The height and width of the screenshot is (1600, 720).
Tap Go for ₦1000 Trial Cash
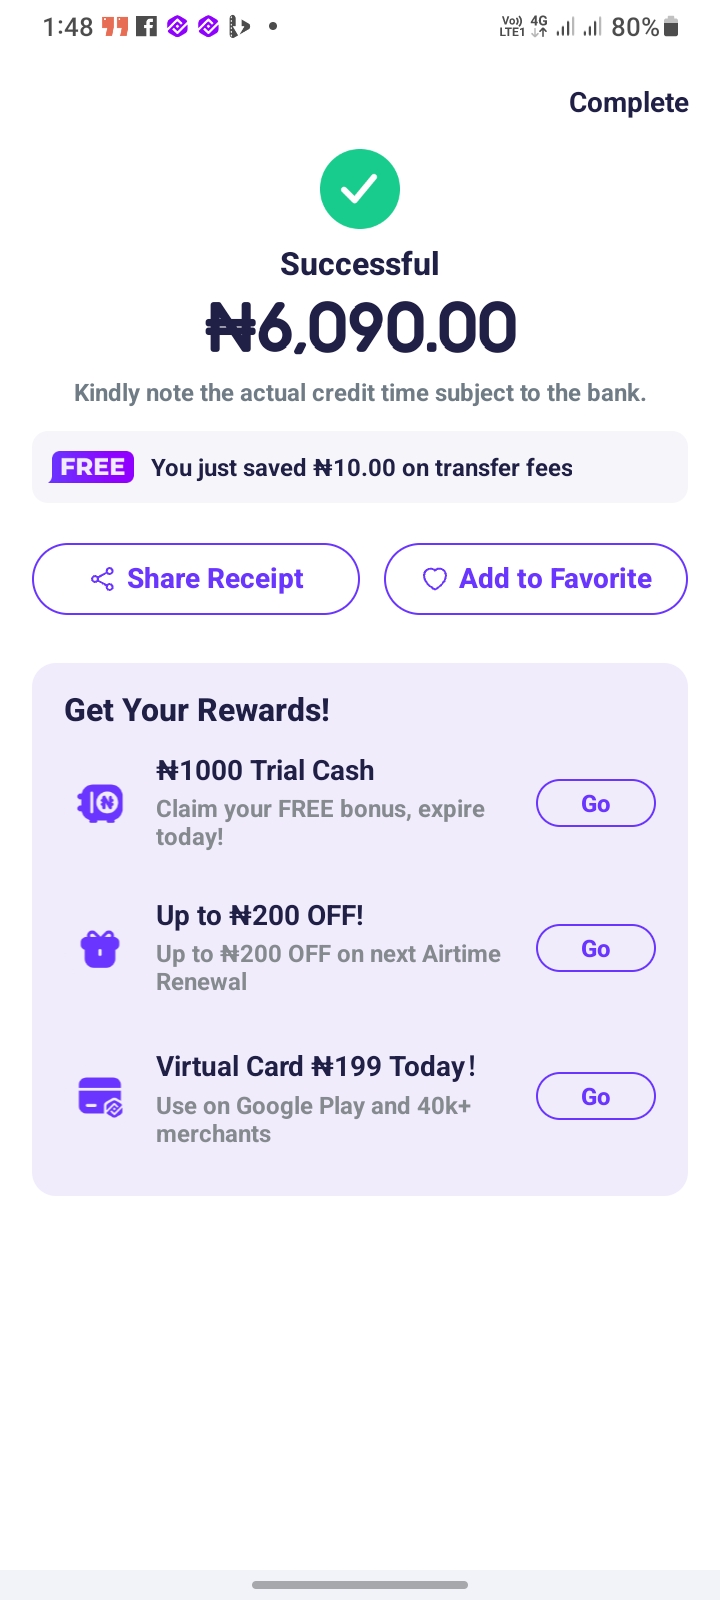coord(596,803)
